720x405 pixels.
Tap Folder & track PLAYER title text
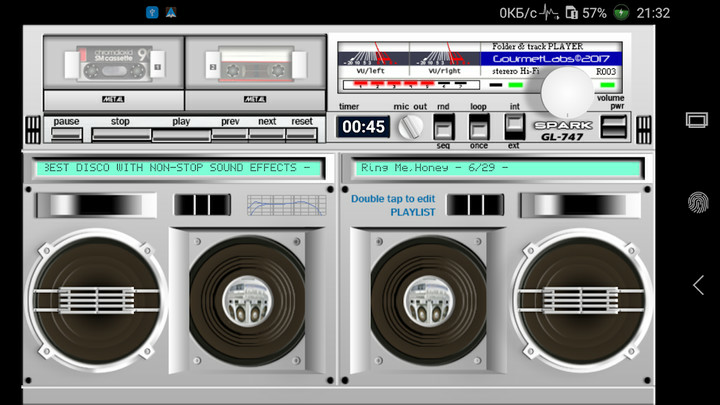(537, 46)
